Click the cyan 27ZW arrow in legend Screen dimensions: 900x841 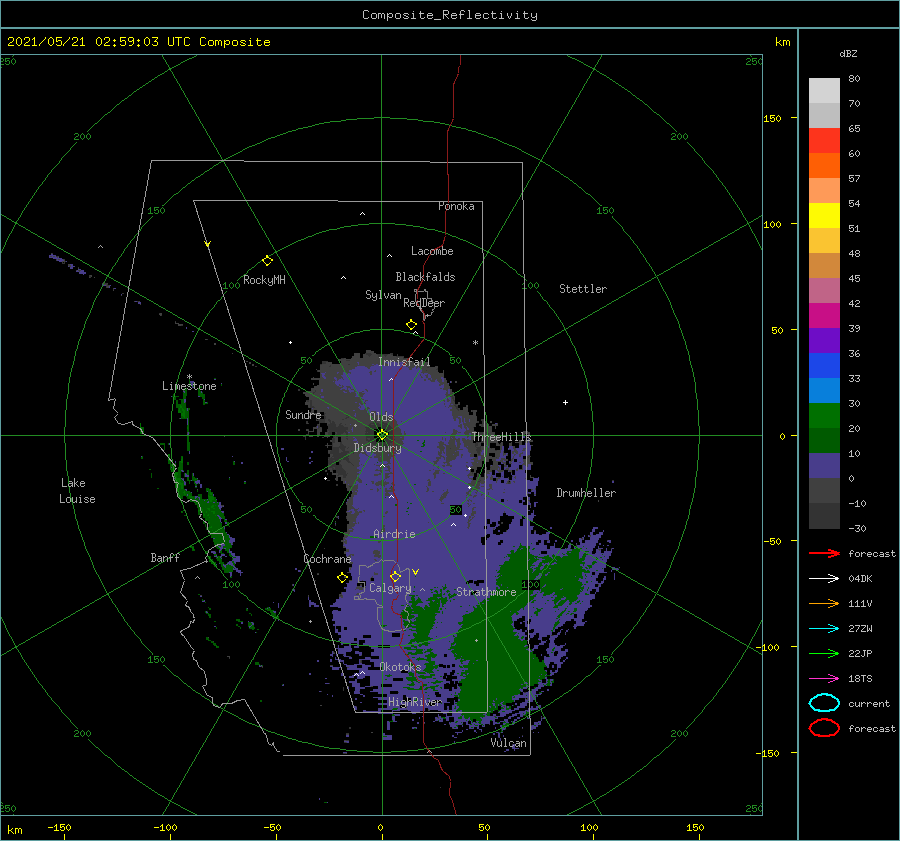click(x=824, y=629)
